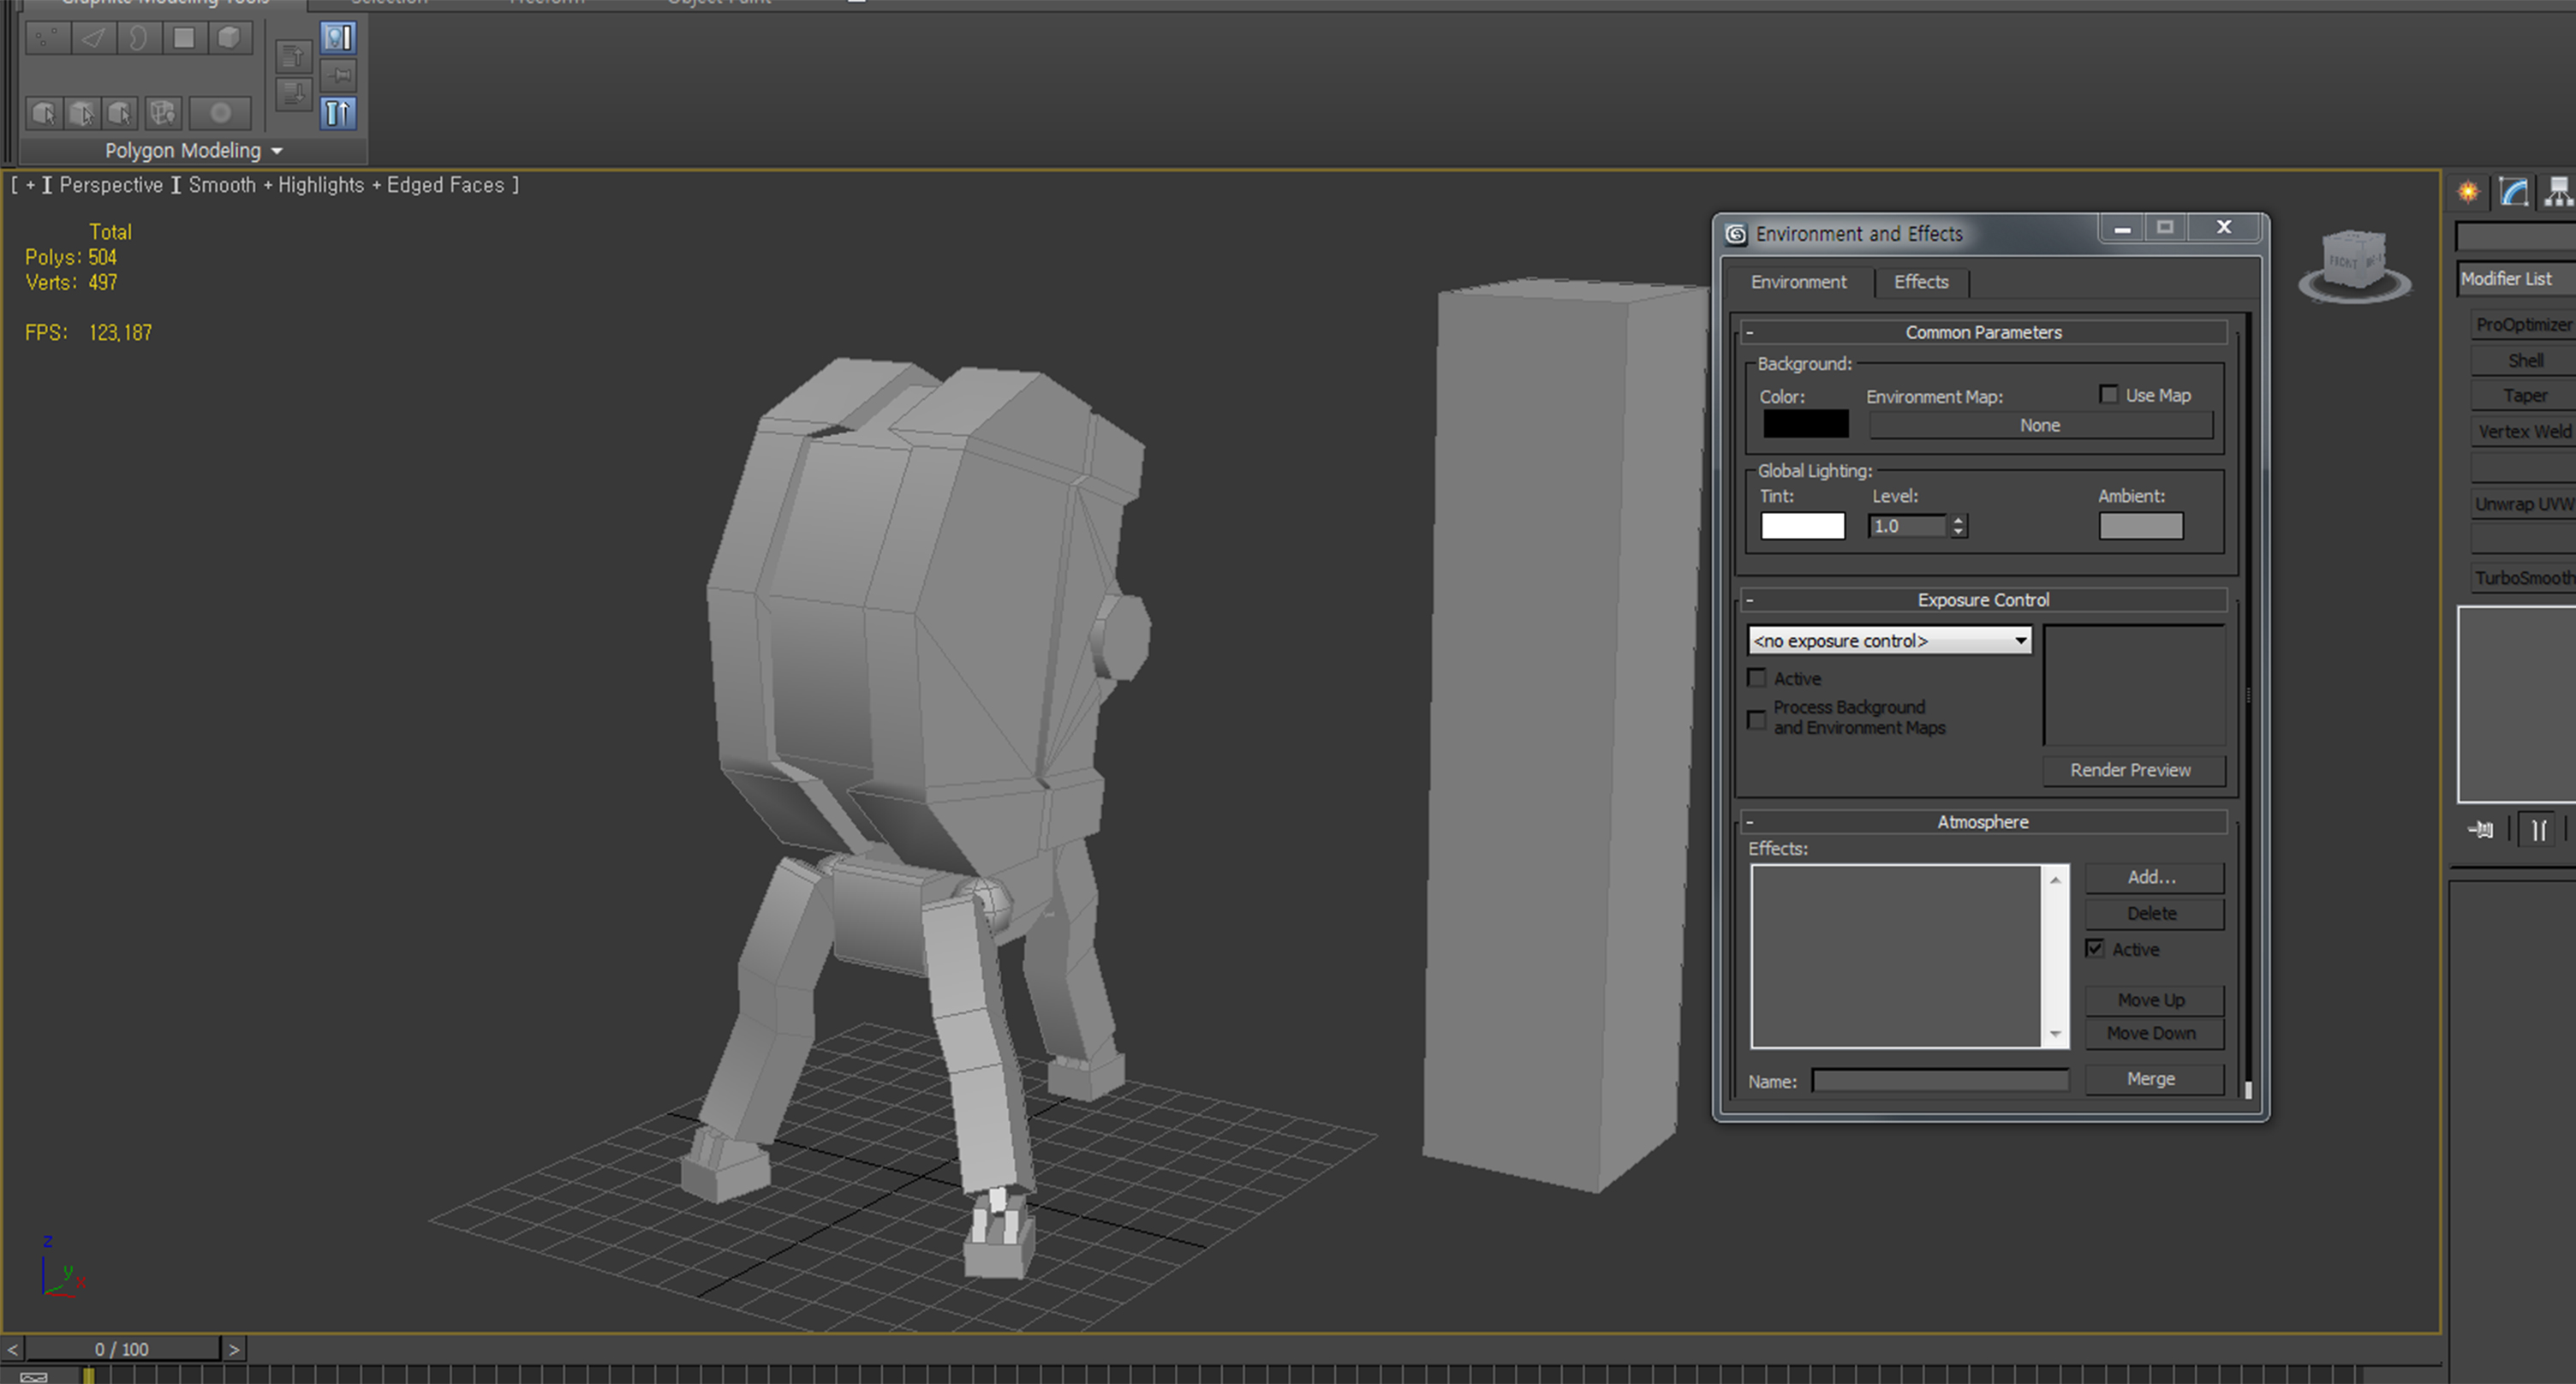Image resolution: width=2576 pixels, height=1384 pixels.
Task: Collapse the Atmosphere rollout
Action: pyautogui.click(x=1983, y=822)
